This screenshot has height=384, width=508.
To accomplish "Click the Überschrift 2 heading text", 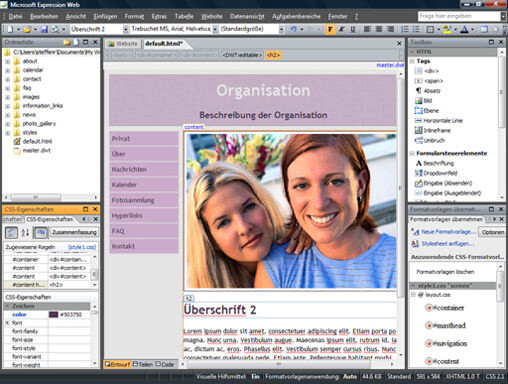I will [x=220, y=310].
